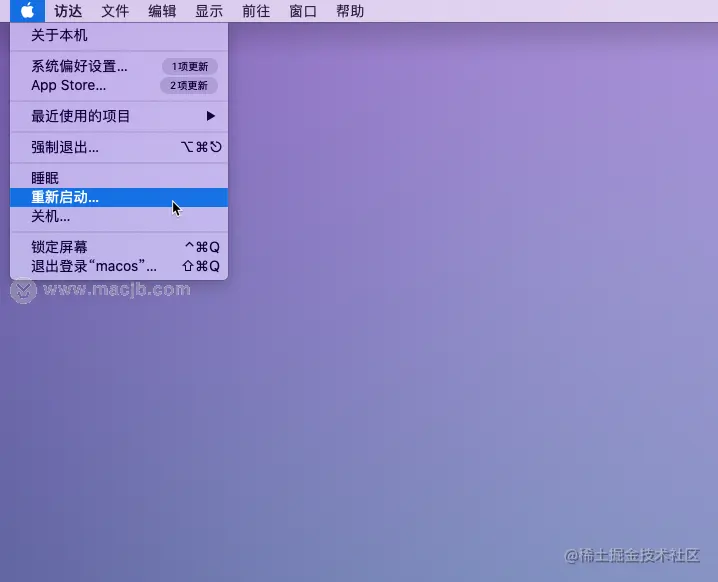Click the 1项更新 badge beside 系统偏好设置

(190, 66)
